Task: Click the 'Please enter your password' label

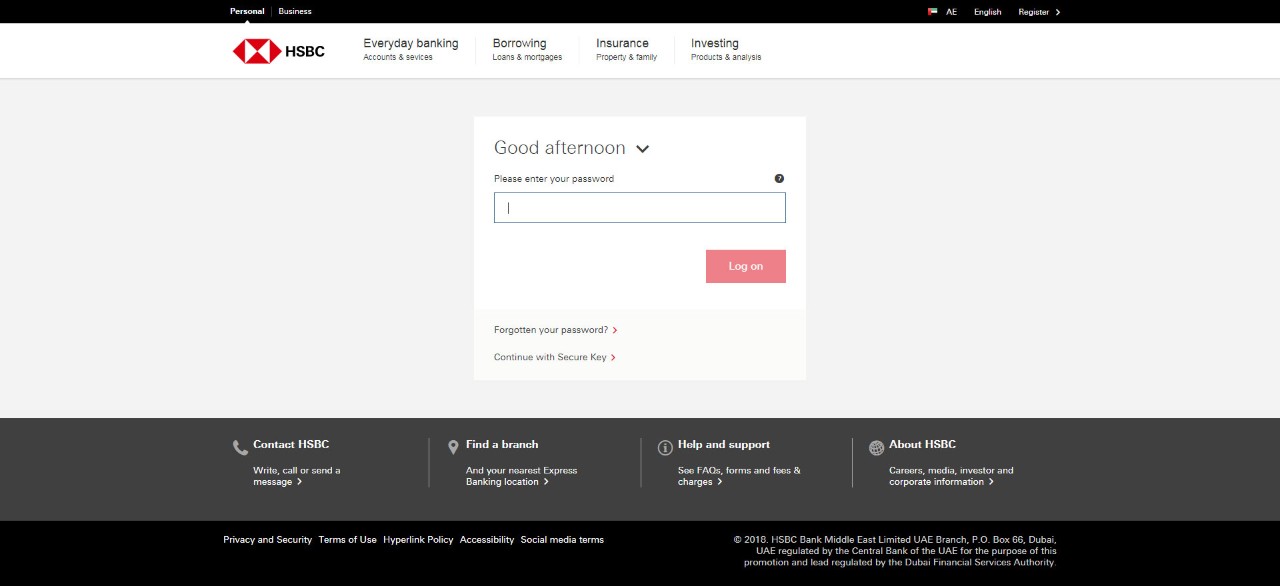Action: click(x=554, y=179)
